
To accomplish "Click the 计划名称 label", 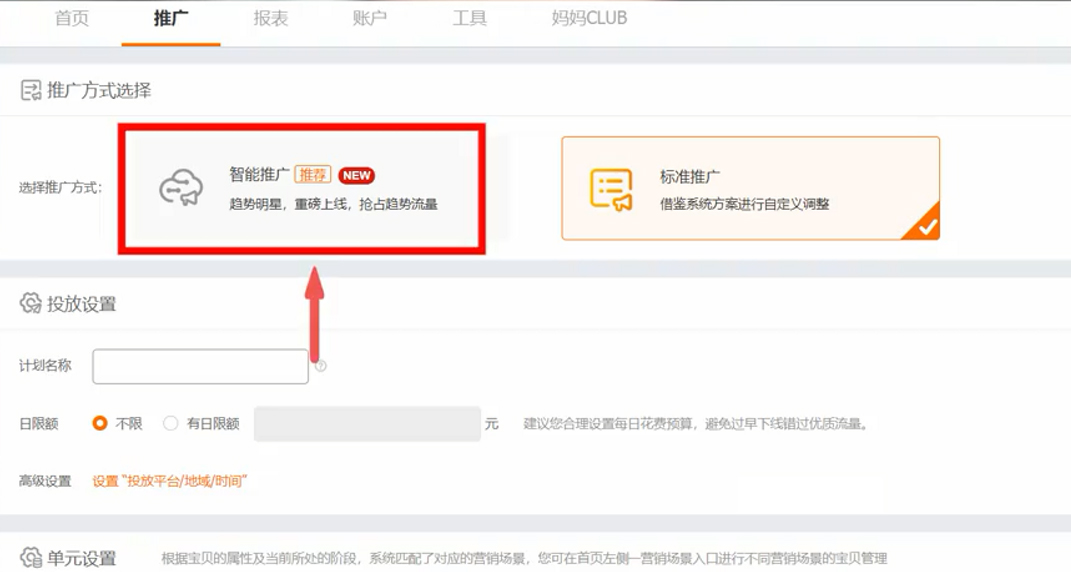I will click(x=45, y=366).
